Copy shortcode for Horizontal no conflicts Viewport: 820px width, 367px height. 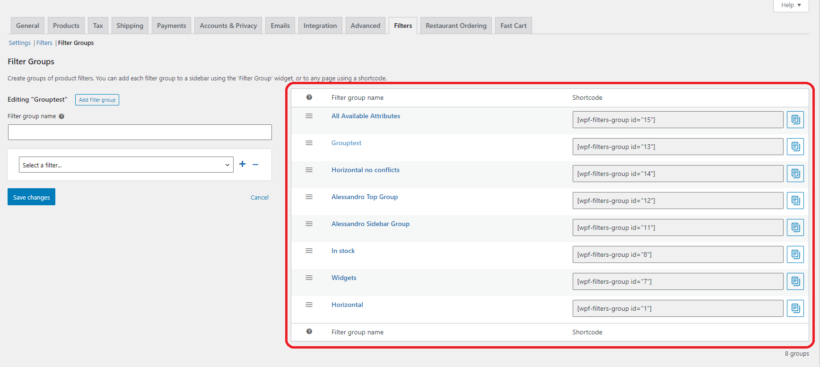click(795, 174)
